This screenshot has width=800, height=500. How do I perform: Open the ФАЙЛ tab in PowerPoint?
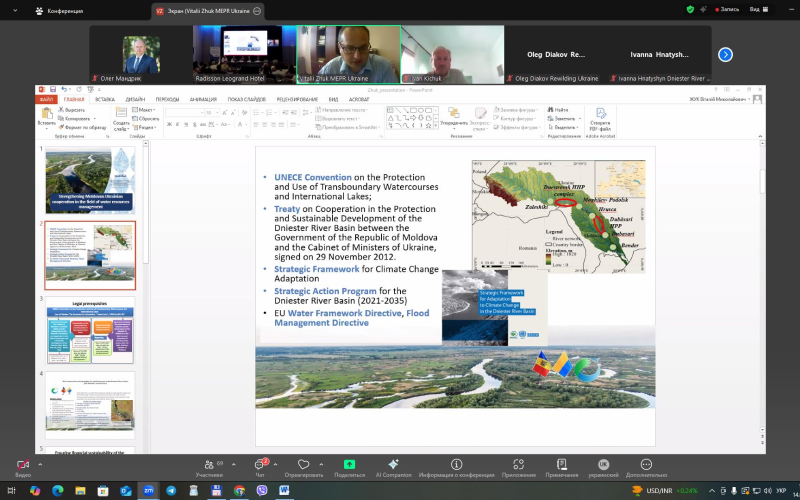(46, 99)
